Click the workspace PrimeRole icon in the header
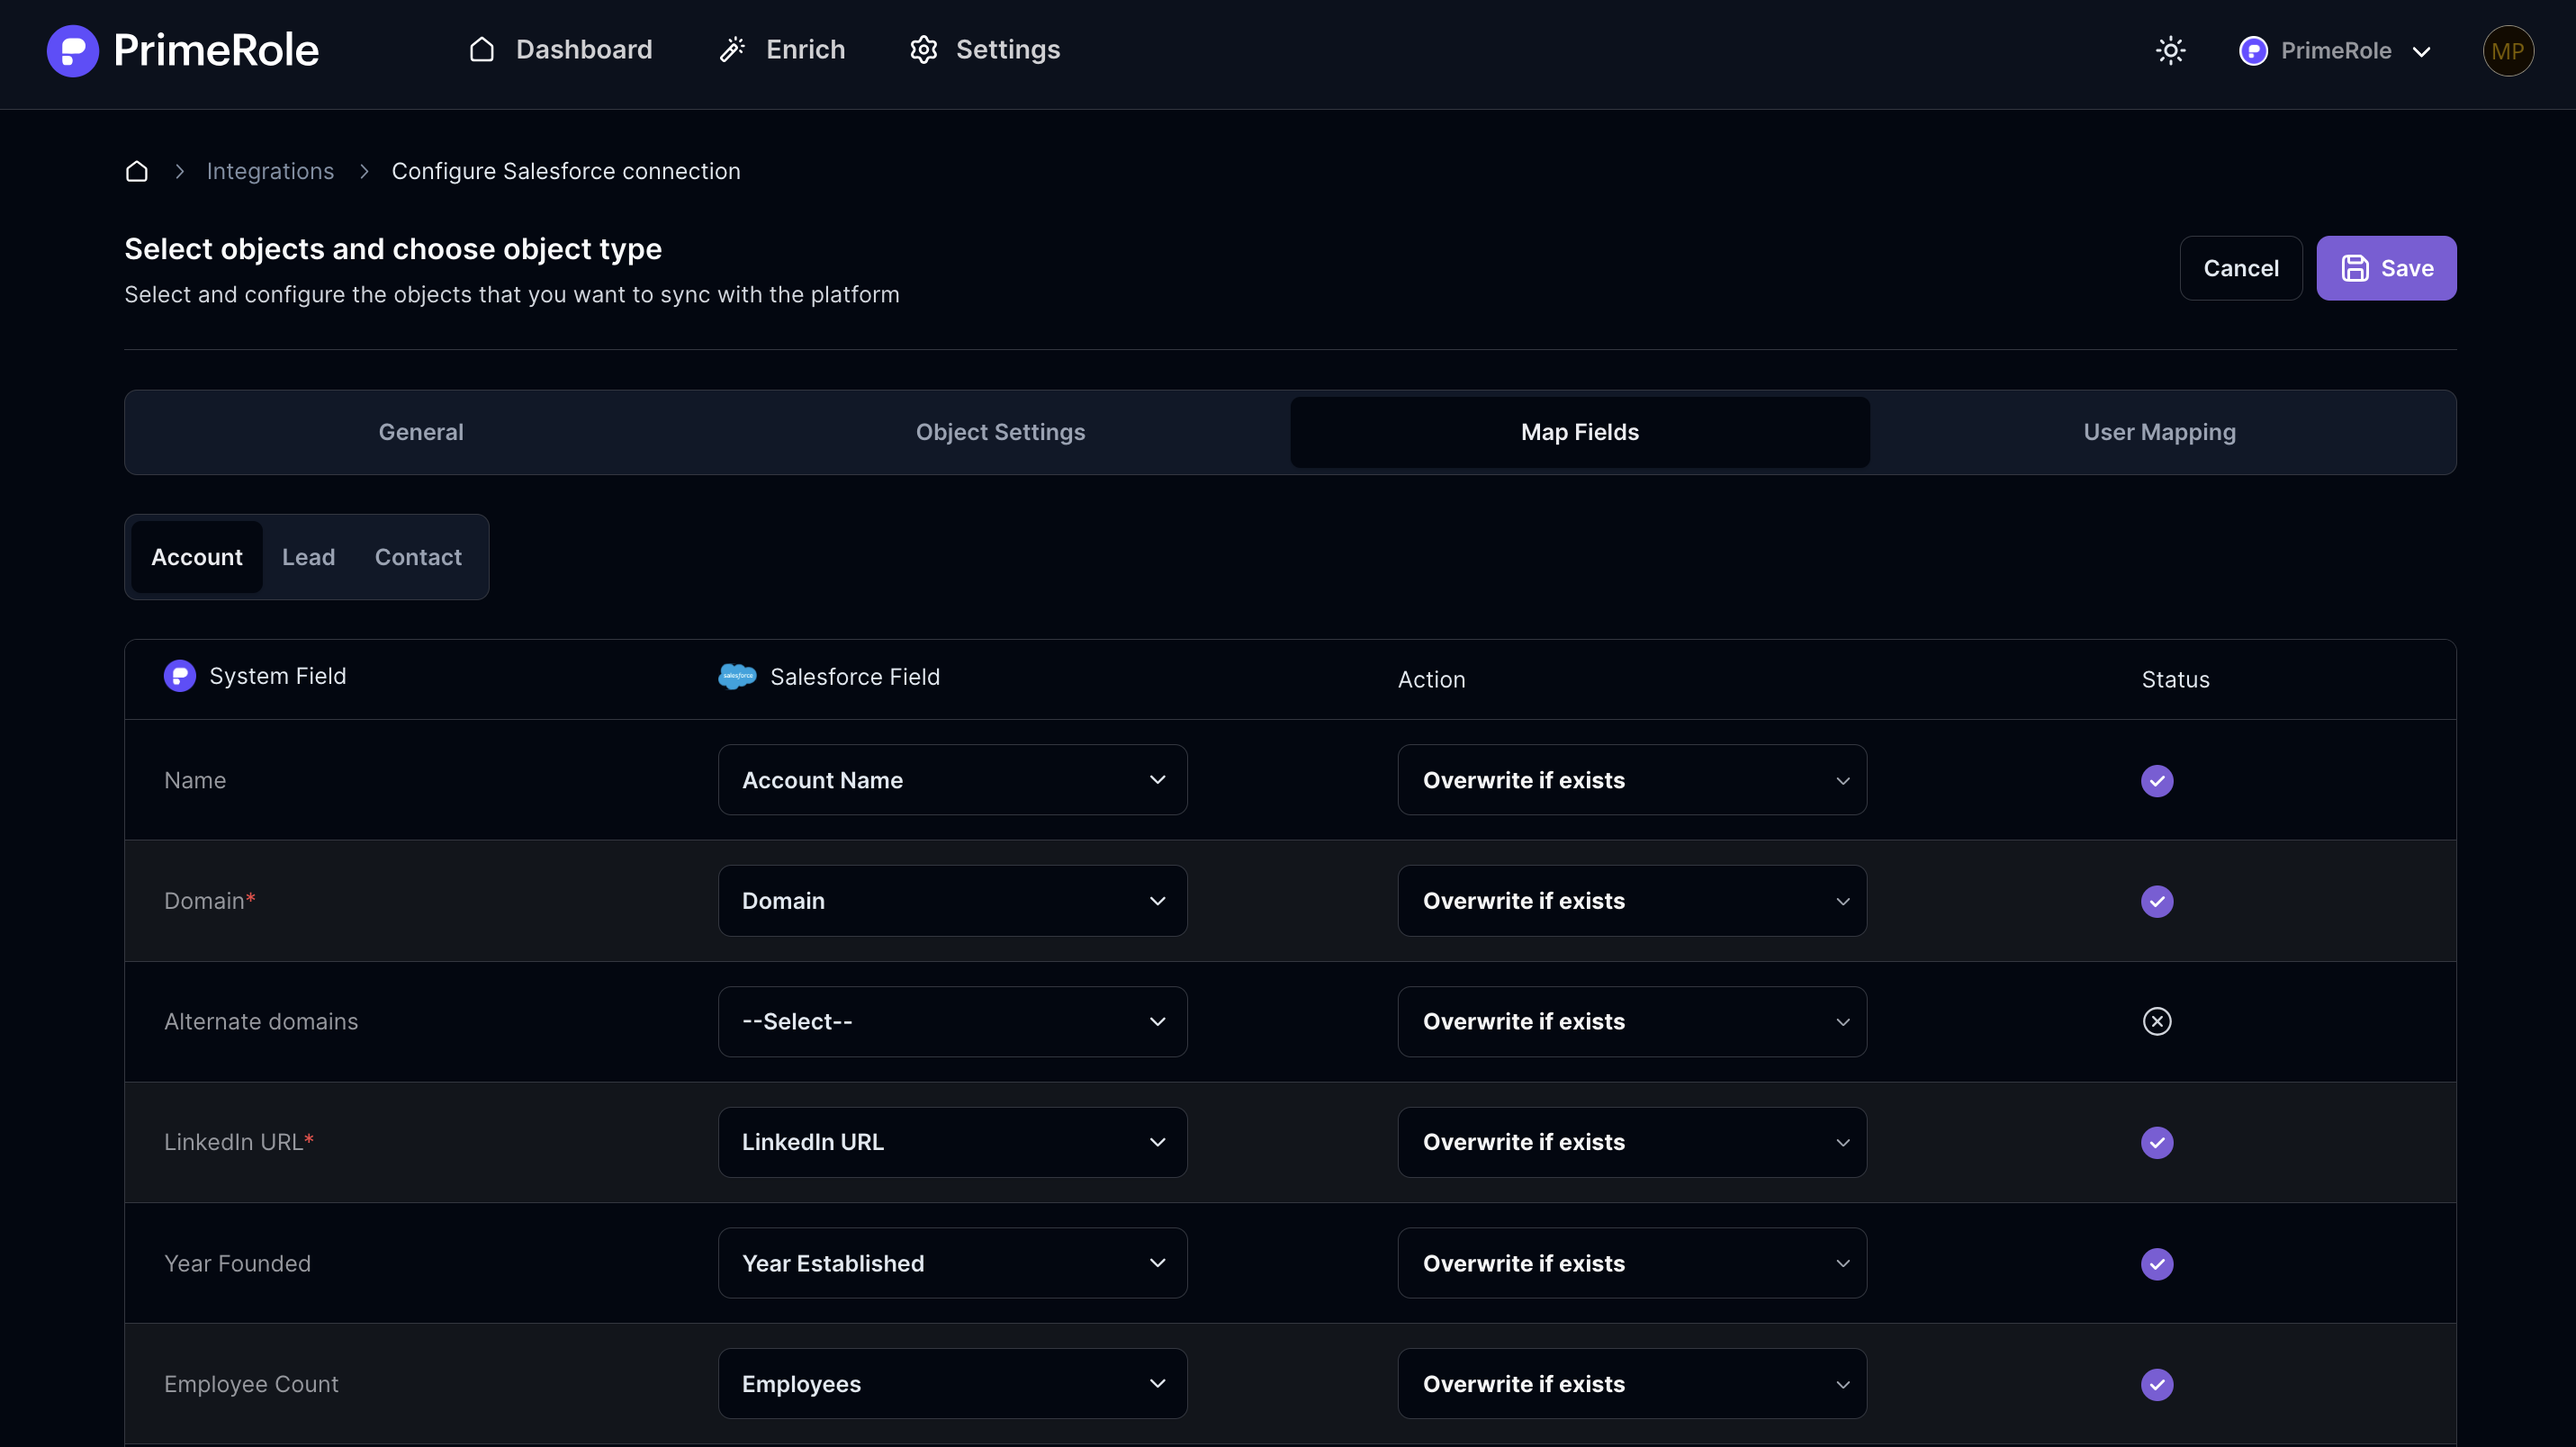 coord(2253,50)
